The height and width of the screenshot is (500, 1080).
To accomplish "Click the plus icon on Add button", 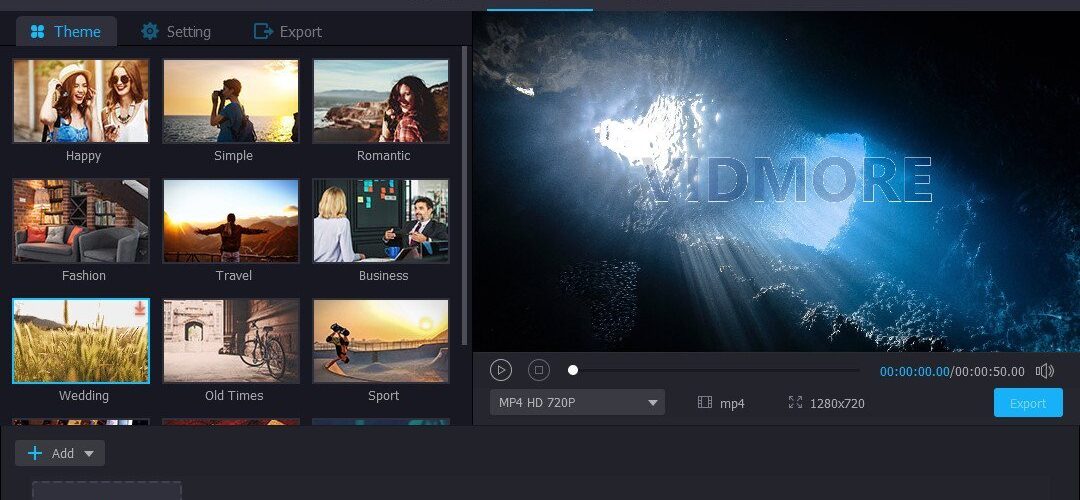I will 34,453.
